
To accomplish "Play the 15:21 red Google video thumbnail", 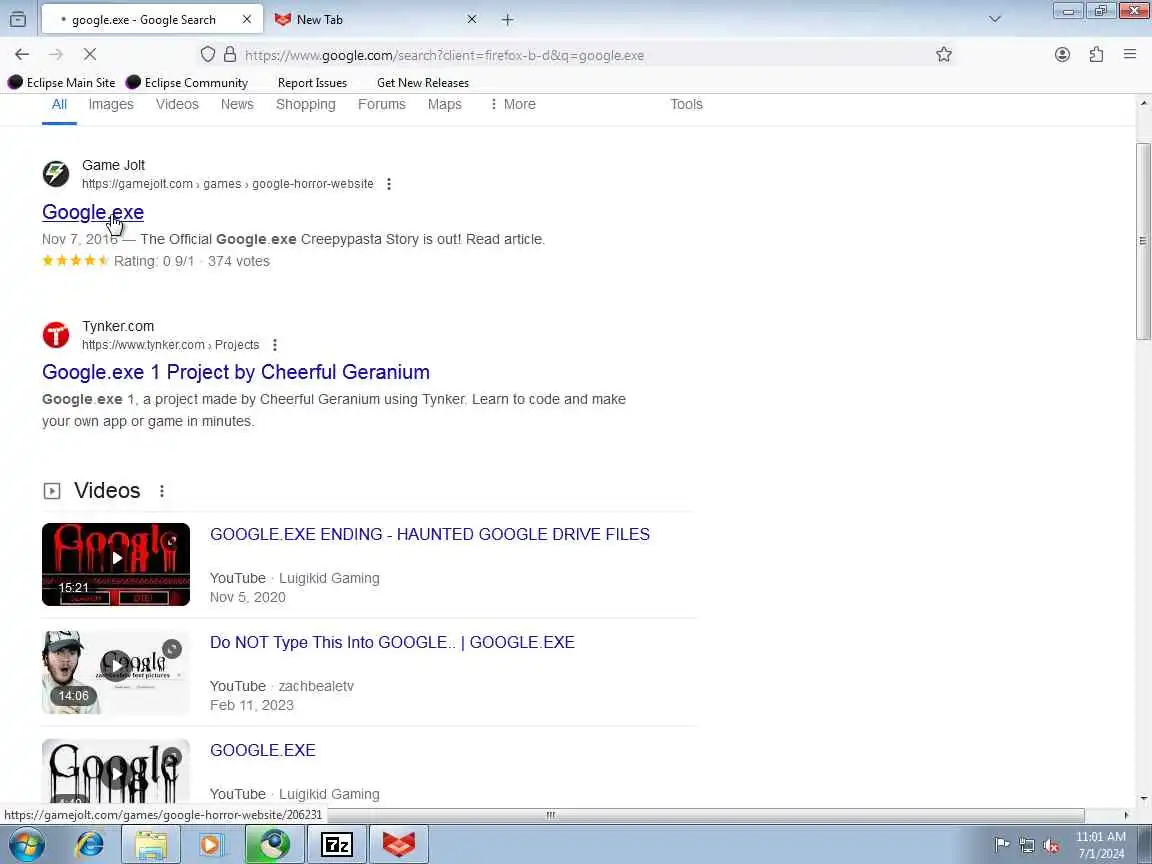I will (116, 564).
